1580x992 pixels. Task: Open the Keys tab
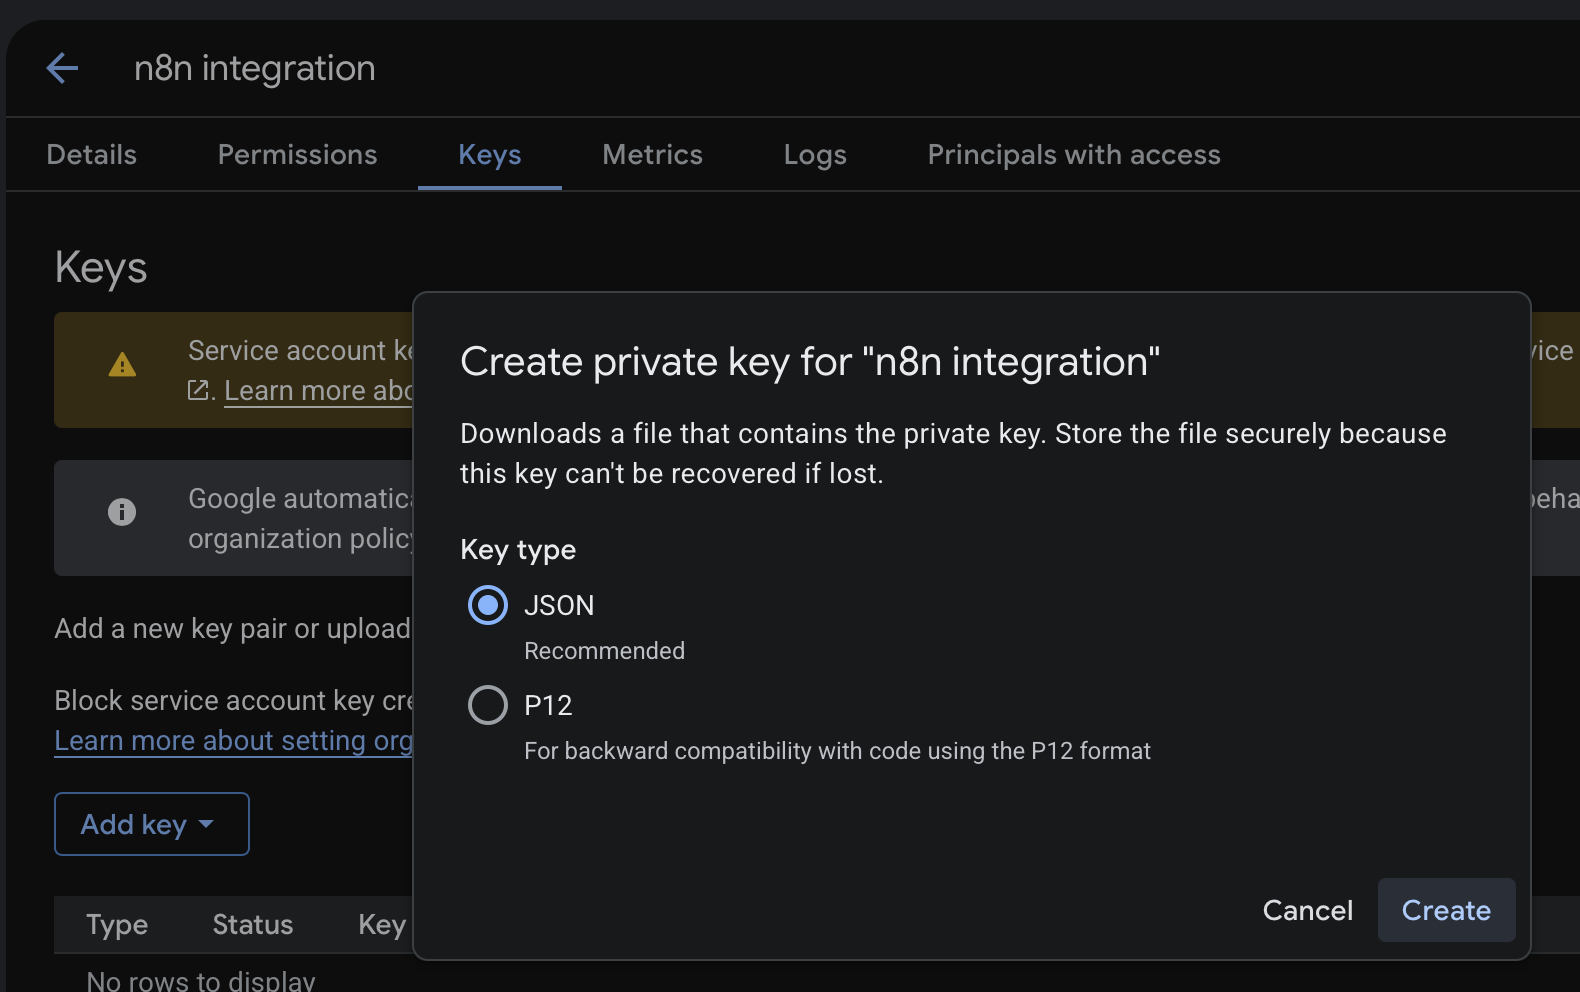pos(490,155)
